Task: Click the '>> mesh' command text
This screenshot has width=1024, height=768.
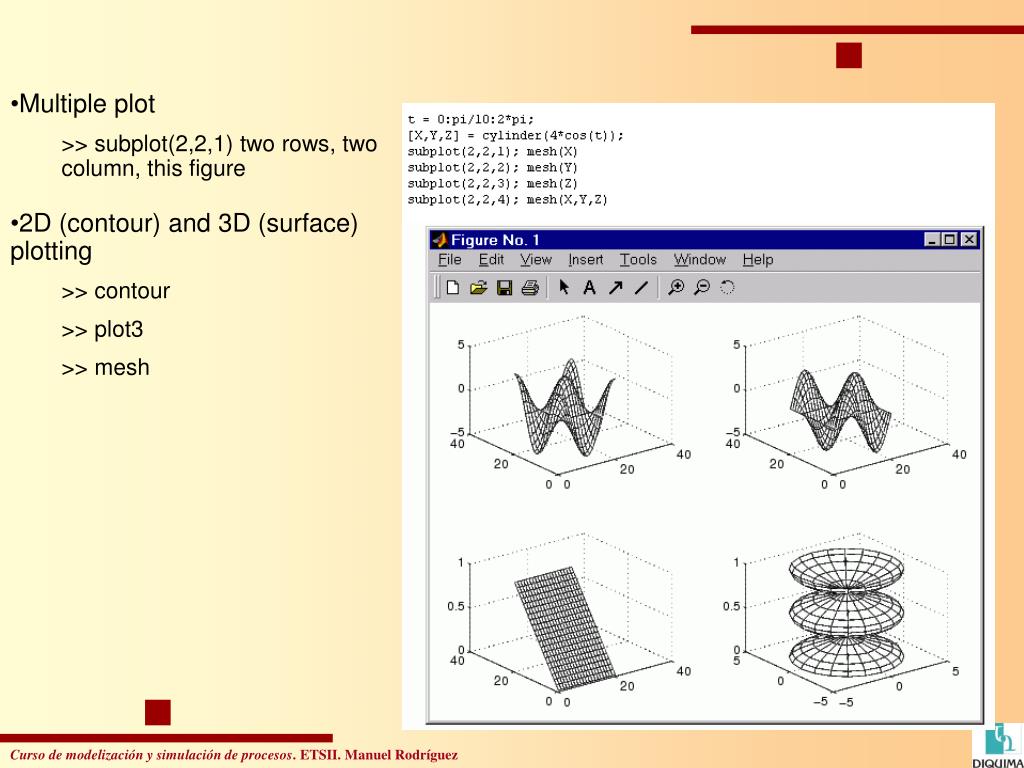Action: point(105,368)
